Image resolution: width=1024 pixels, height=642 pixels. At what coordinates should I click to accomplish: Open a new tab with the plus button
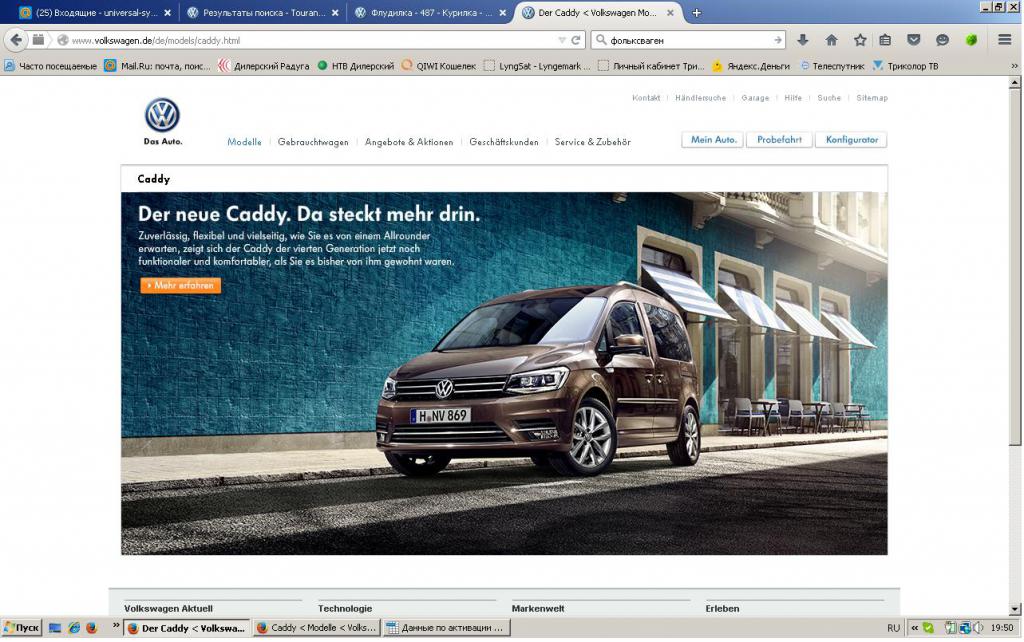click(x=696, y=12)
